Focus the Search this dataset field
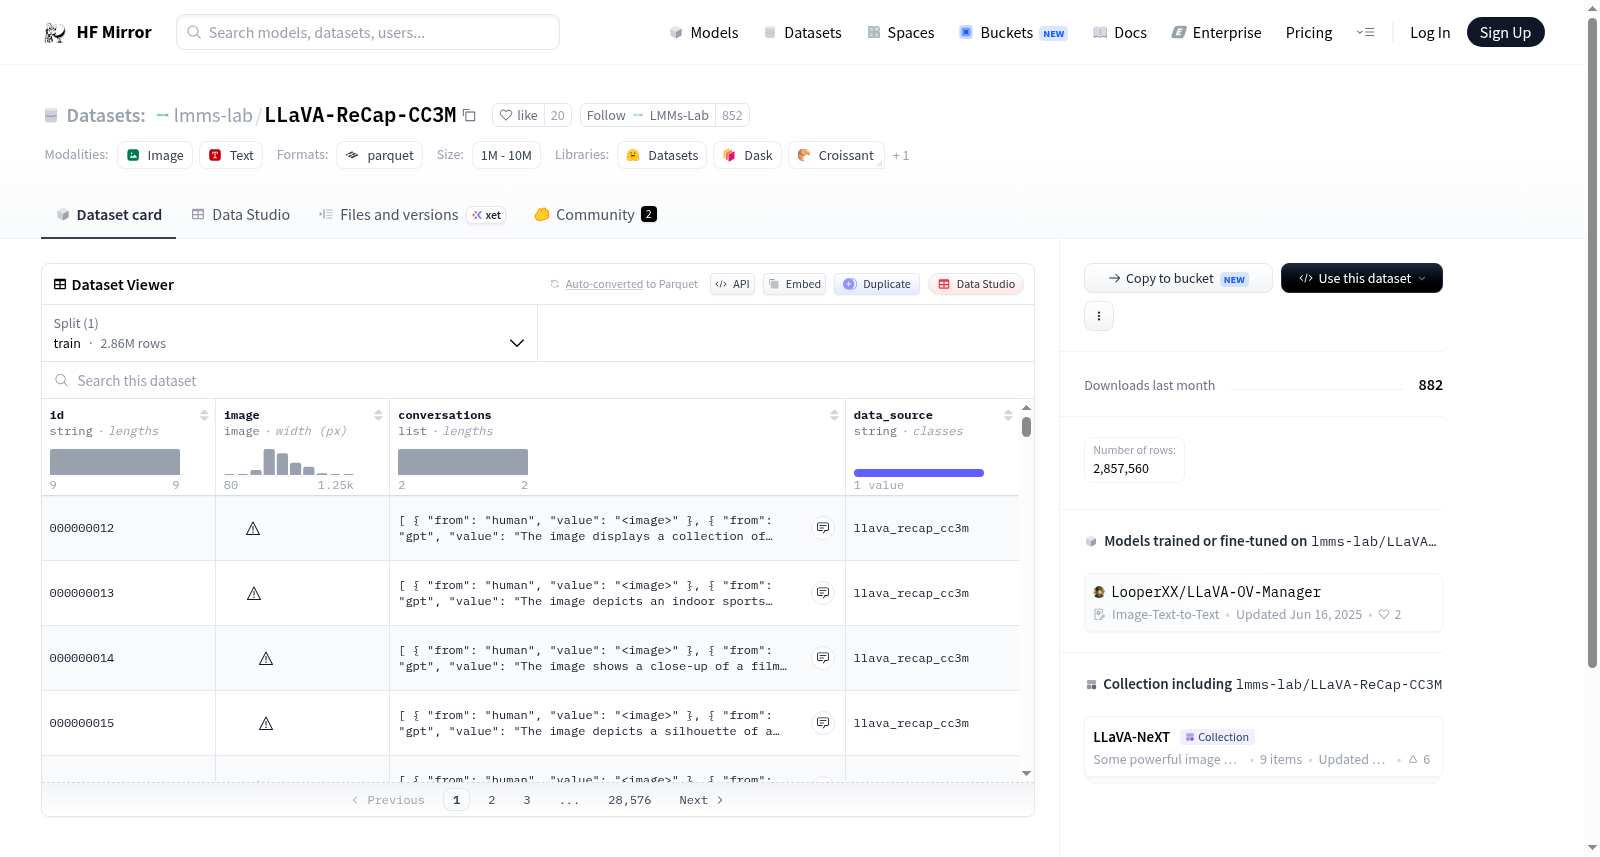The height and width of the screenshot is (857, 1600). click(x=538, y=380)
